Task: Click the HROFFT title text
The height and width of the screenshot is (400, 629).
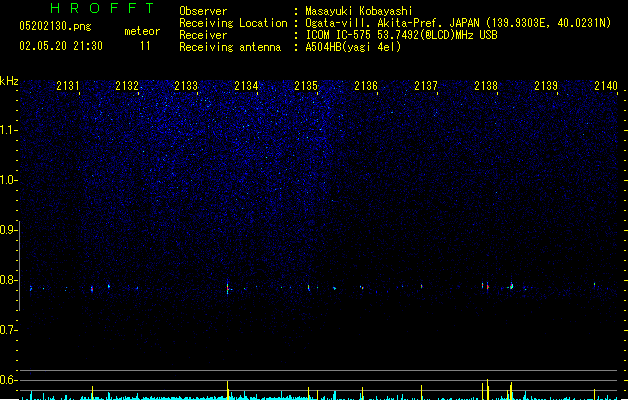Action: click(102, 8)
